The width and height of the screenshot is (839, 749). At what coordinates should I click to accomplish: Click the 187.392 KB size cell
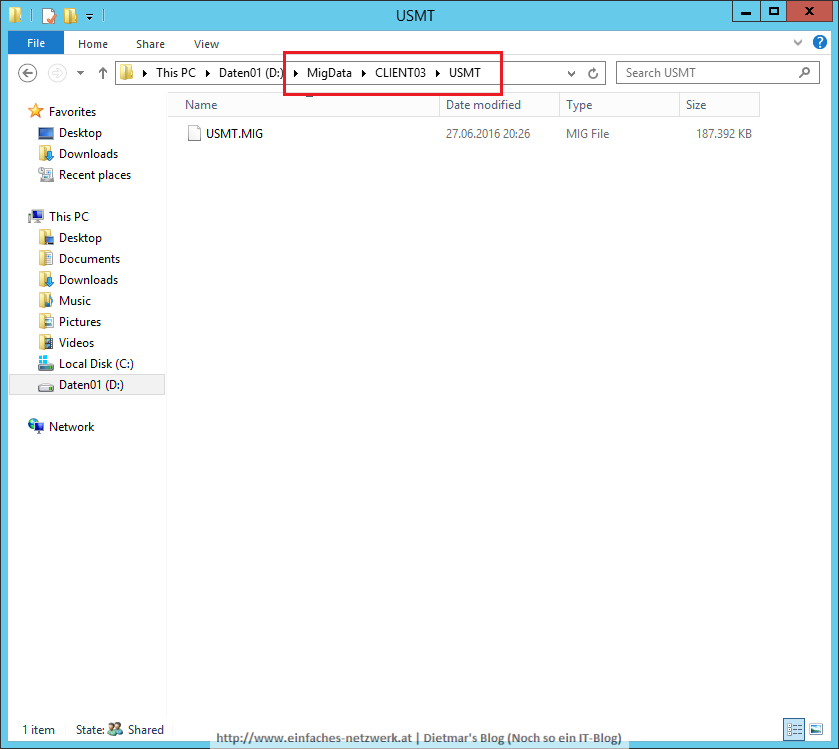723,134
